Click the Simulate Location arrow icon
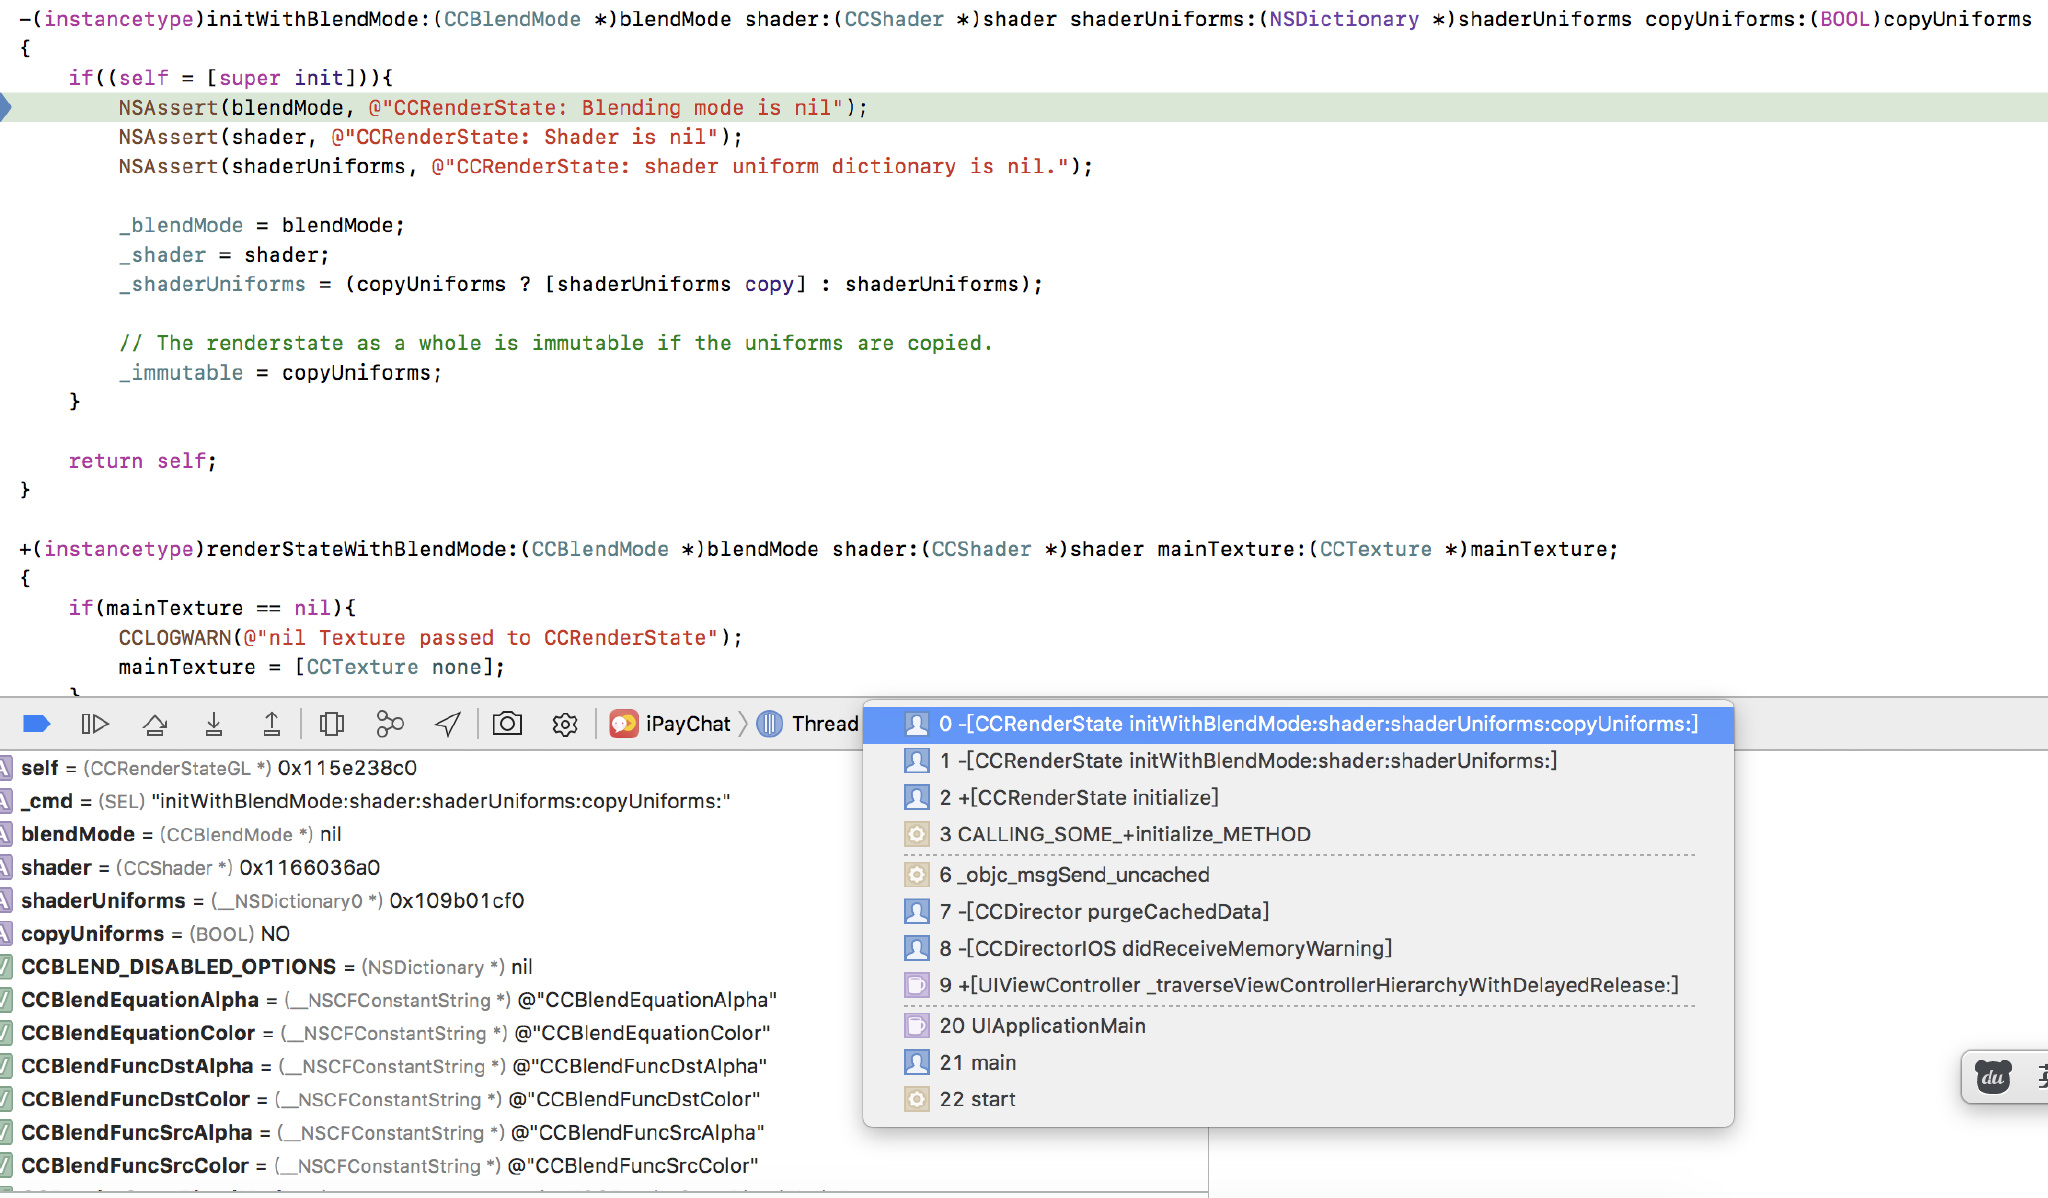The height and width of the screenshot is (1198, 2048). pos(448,723)
